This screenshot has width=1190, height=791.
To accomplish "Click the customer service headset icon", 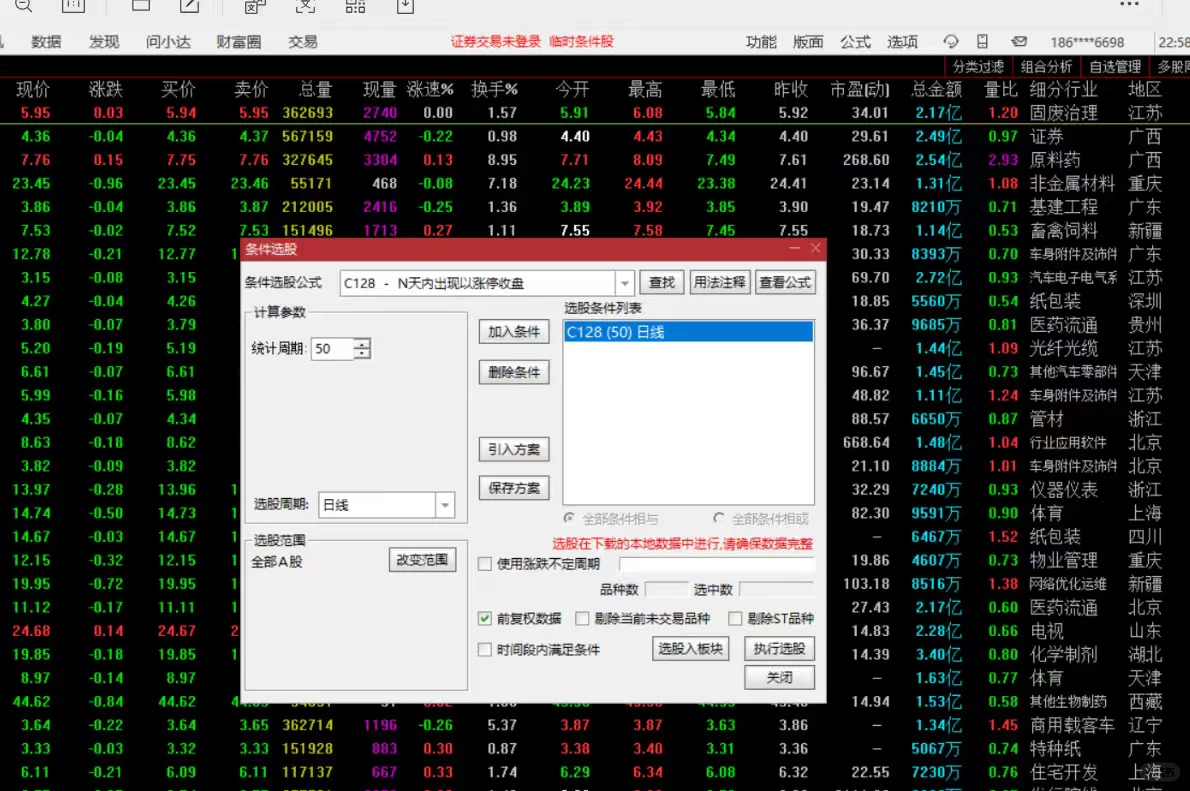I will coord(953,42).
